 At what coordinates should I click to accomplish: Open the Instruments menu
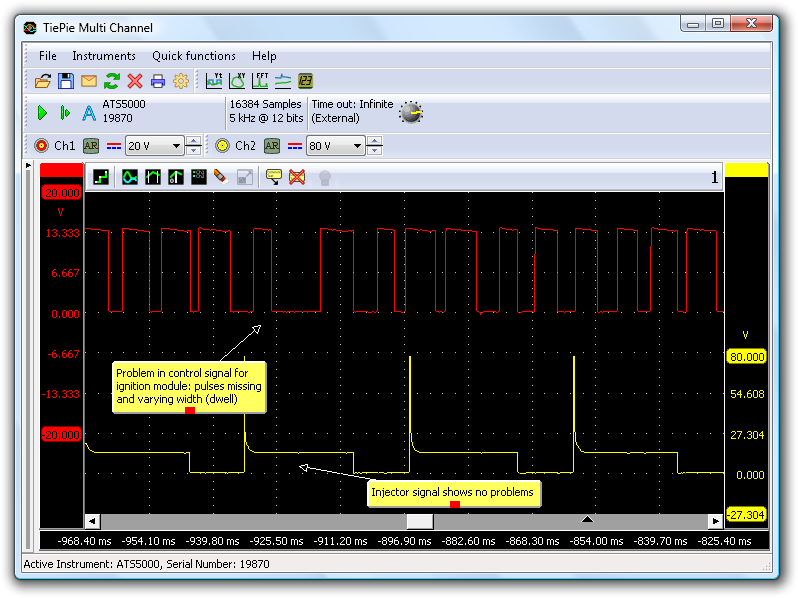[x=103, y=56]
